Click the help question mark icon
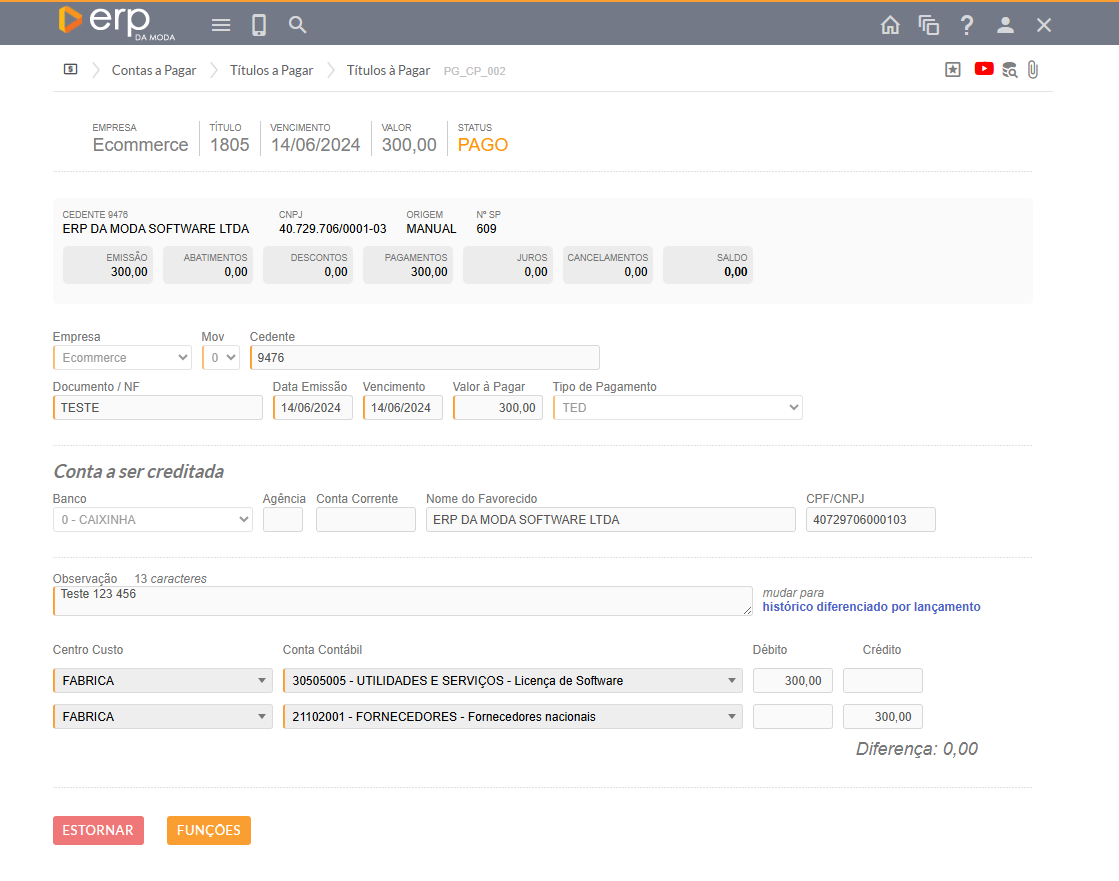The height and width of the screenshot is (881, 1119). click(x=966, y=25)
